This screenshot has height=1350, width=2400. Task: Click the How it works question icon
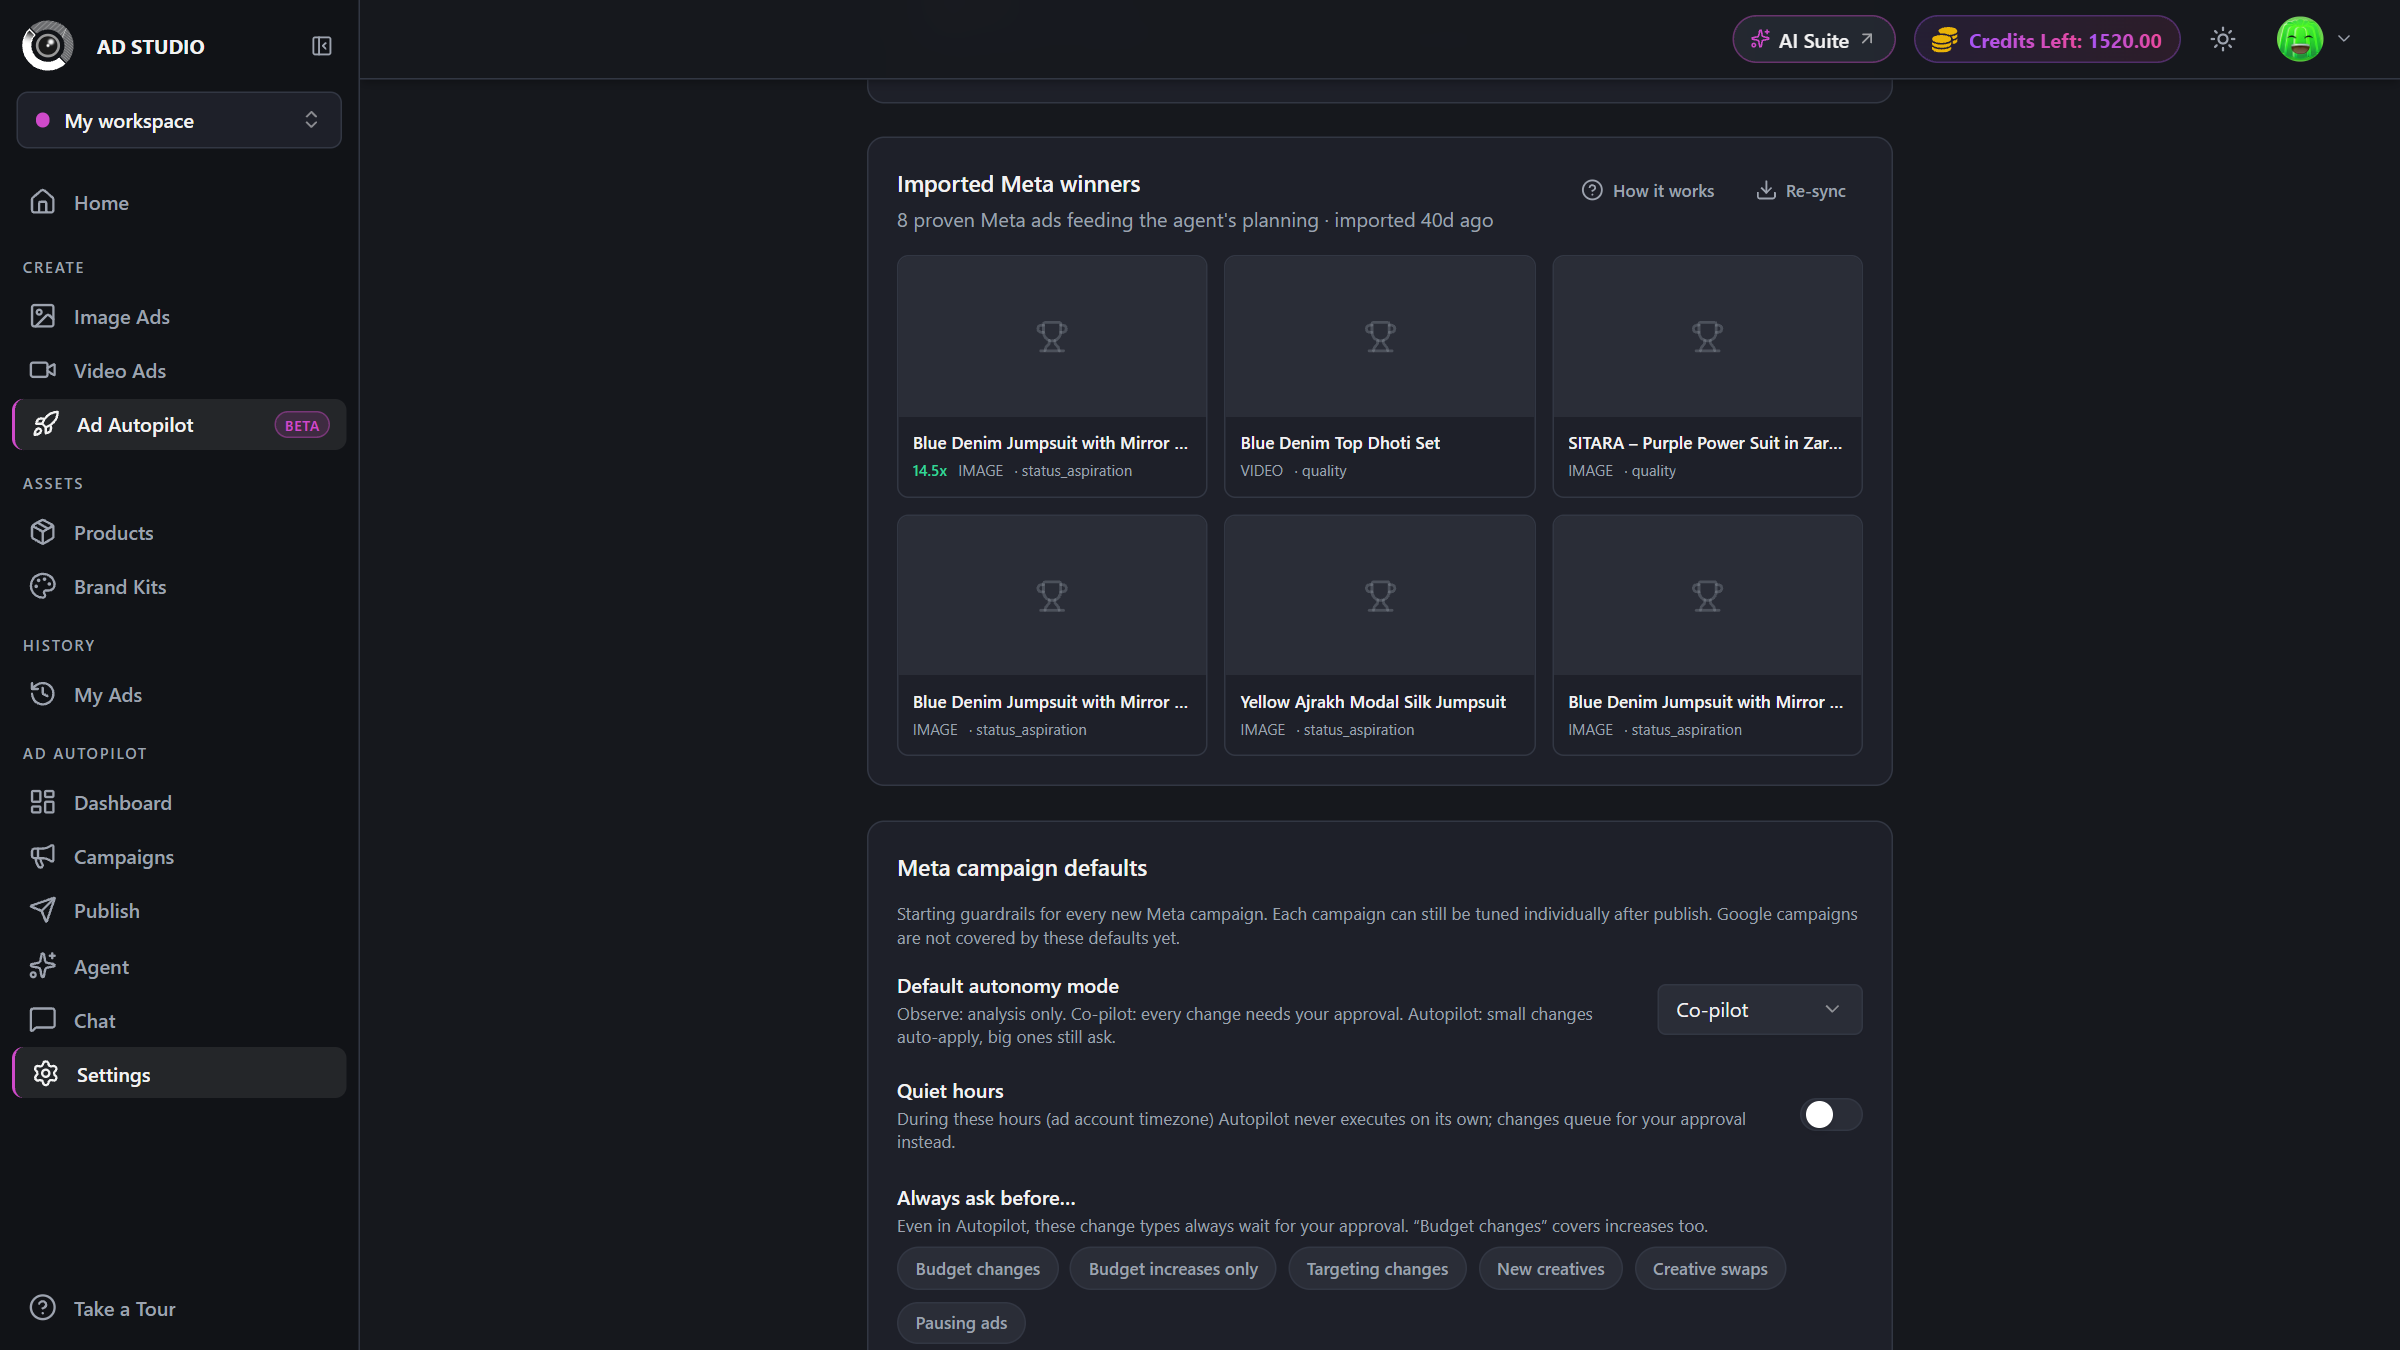1592,190
